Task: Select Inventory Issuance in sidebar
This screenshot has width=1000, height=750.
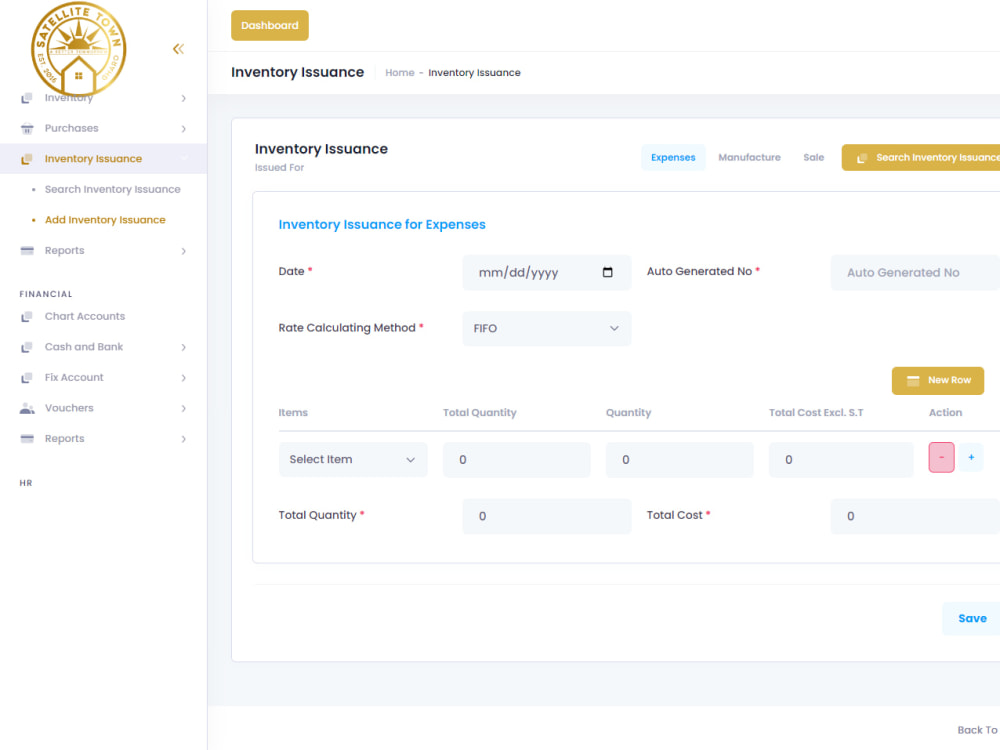Action: 103,159
